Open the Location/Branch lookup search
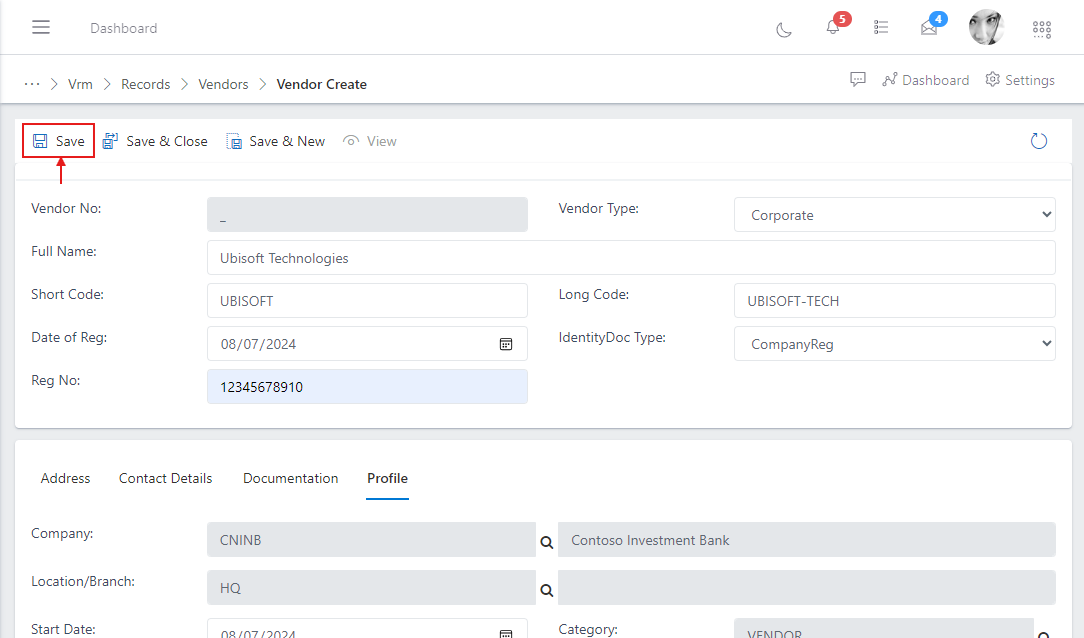 pos(546,588)
